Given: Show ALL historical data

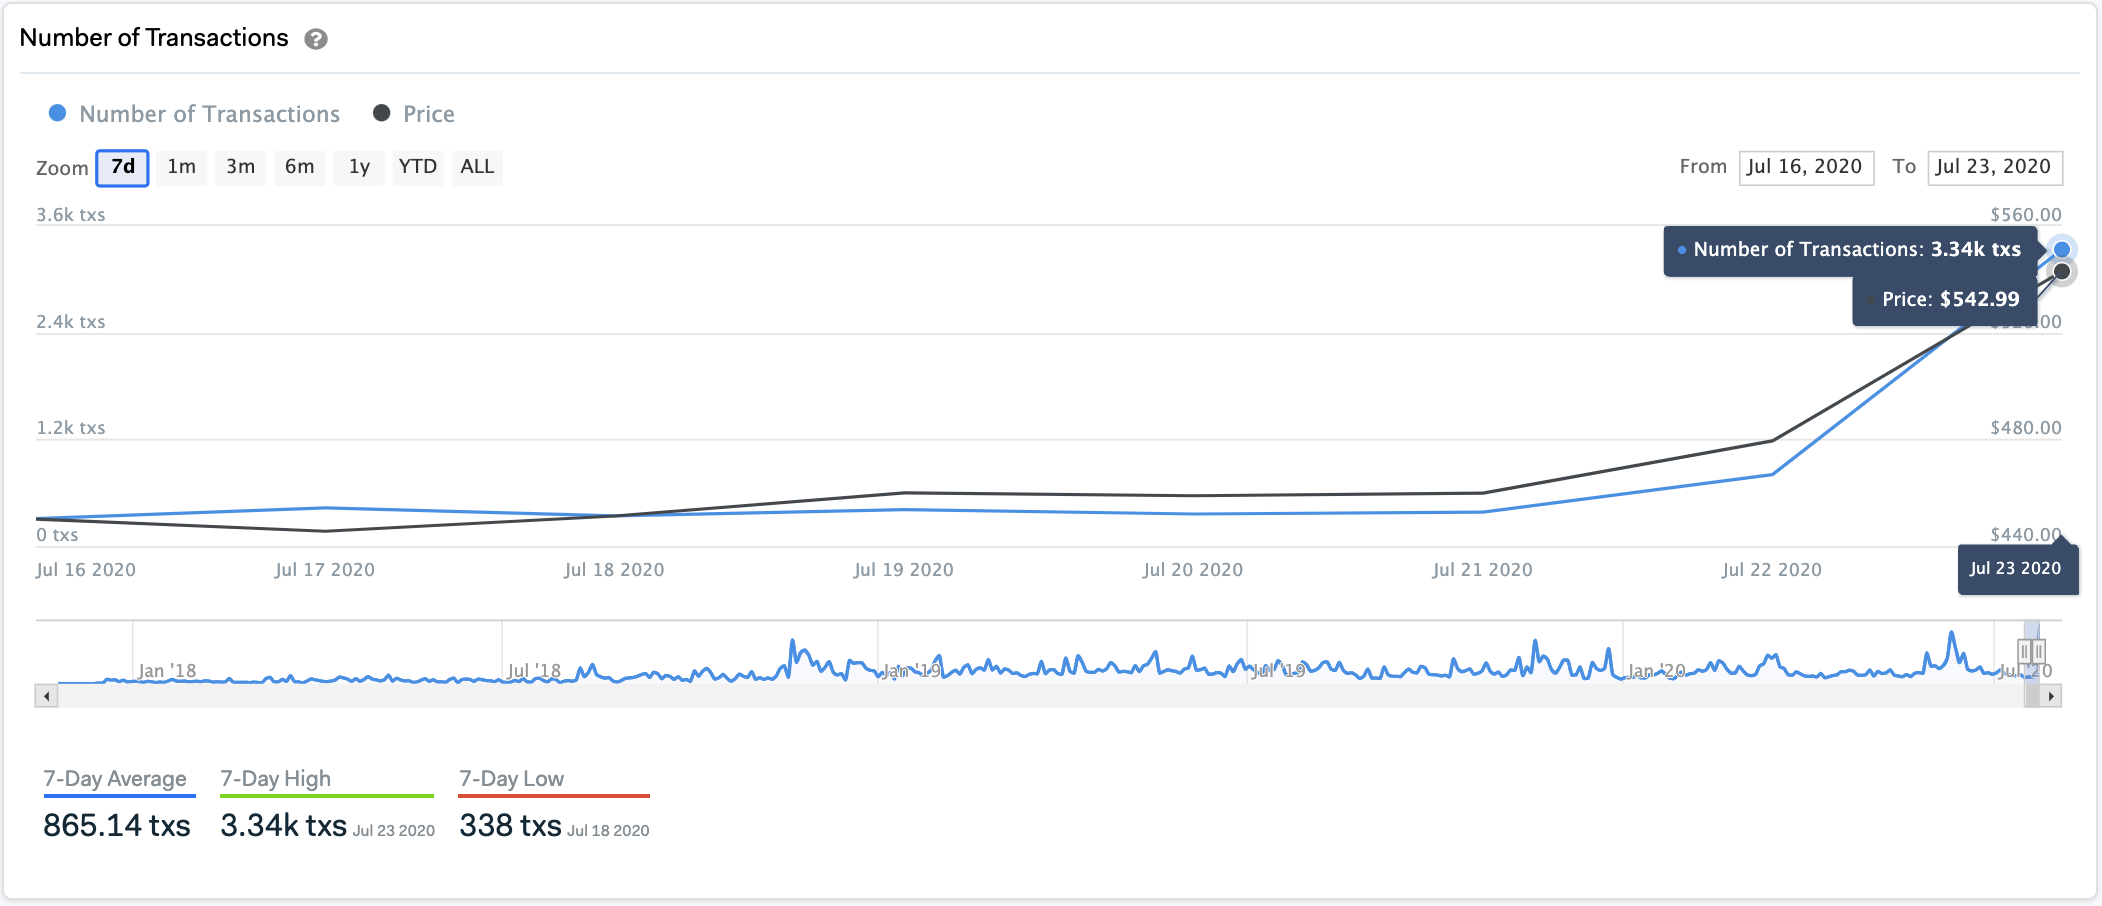Looking at the screenshot, I should click(x=477, y=167).
